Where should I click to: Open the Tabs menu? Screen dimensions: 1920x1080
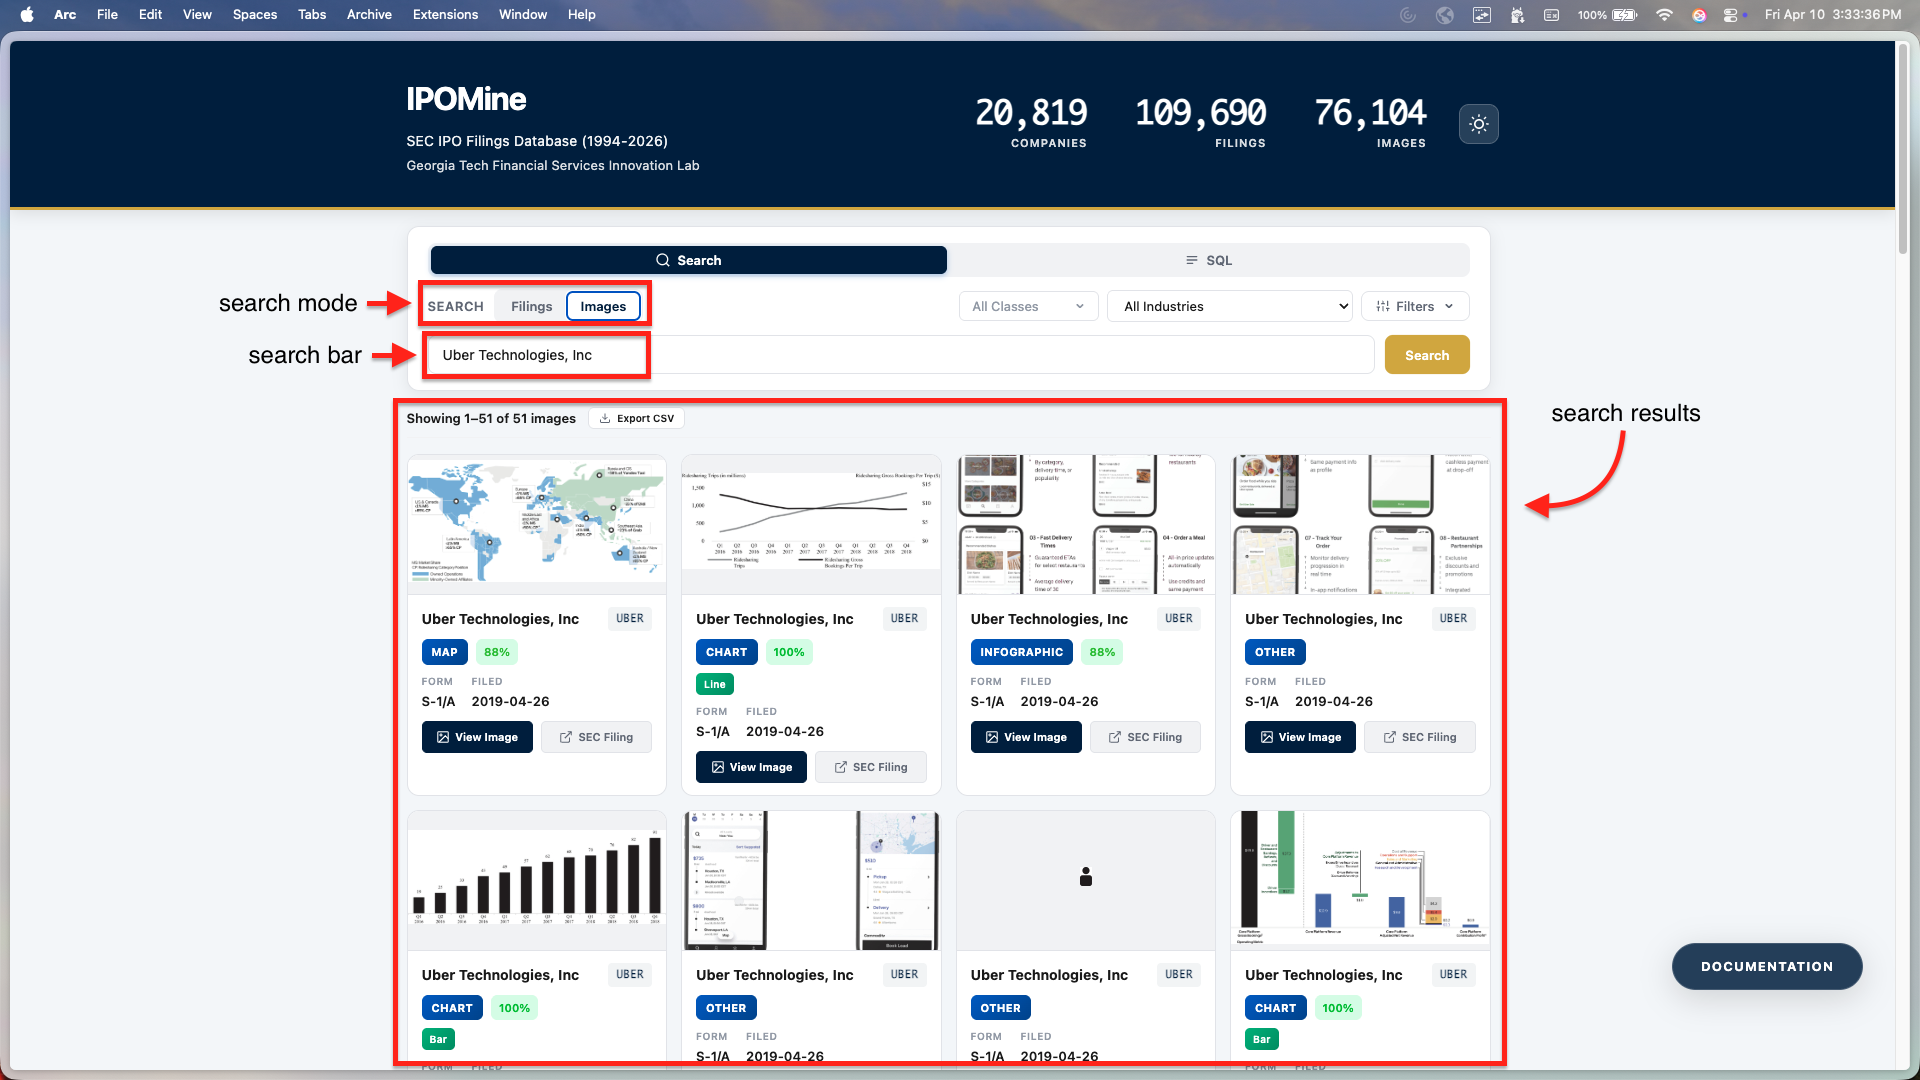pyautogui.click(x=312, y=14)
